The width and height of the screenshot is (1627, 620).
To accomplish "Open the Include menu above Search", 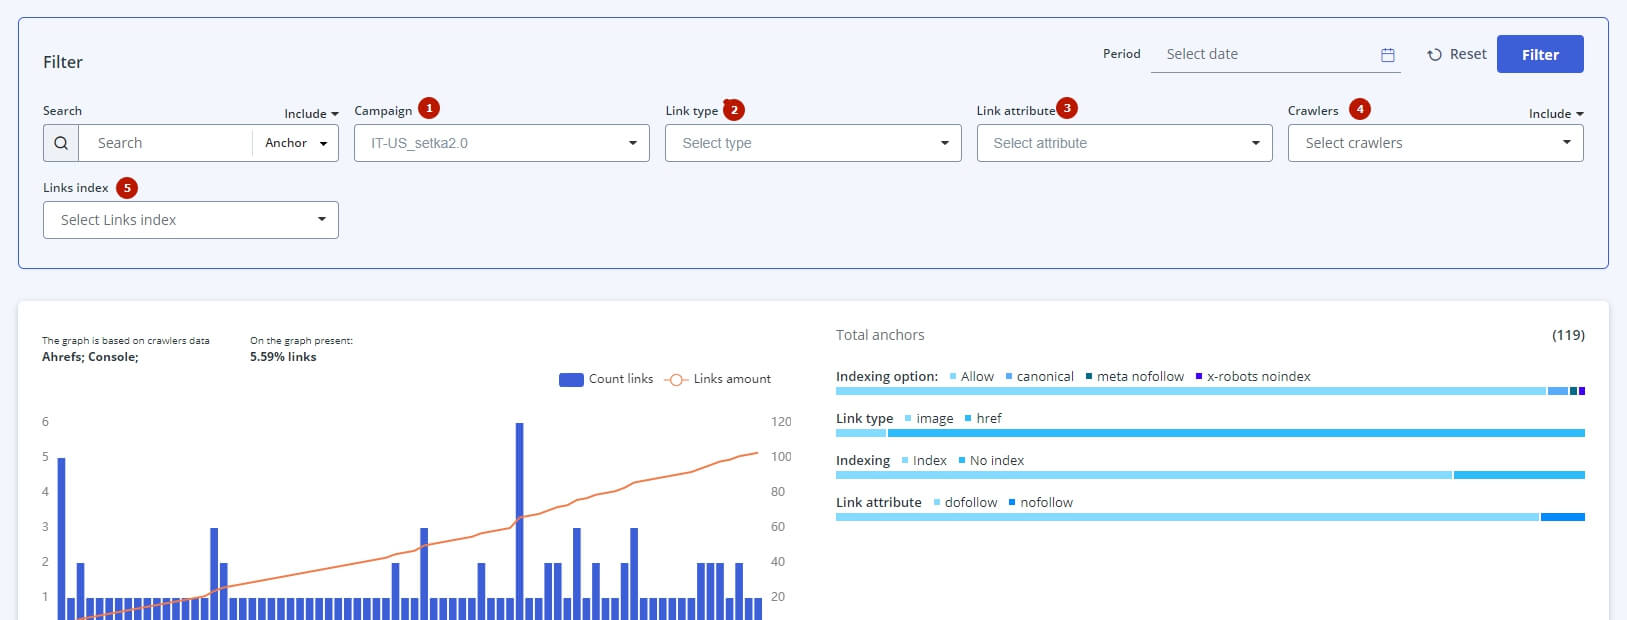I will [311, 114].
